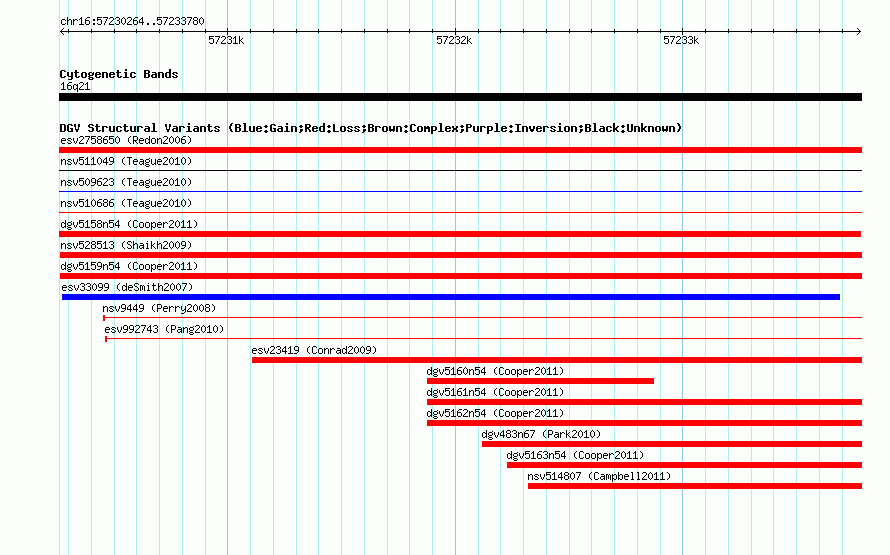Click the red bar under dgv483n67
The width and height of the screenshot is (890, 555).
click(x=672, y=444)
